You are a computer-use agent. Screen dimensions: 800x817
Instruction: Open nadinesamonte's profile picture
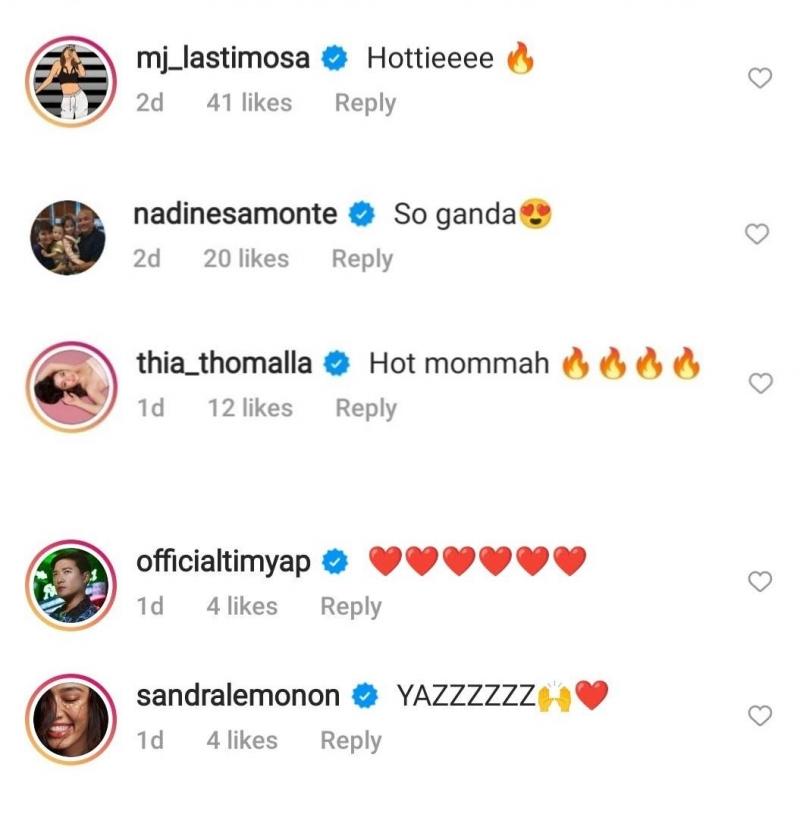(68, 236)
